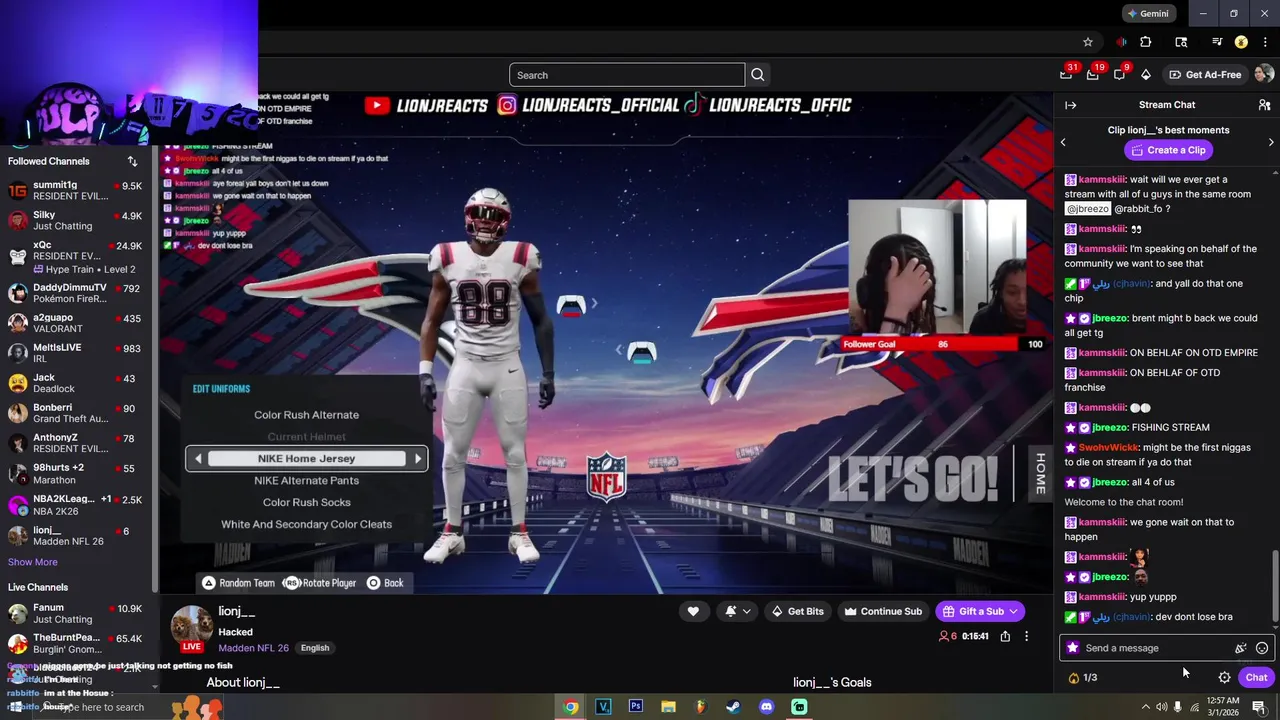Open the Madden NFL 26 category link

pos(253,648)
